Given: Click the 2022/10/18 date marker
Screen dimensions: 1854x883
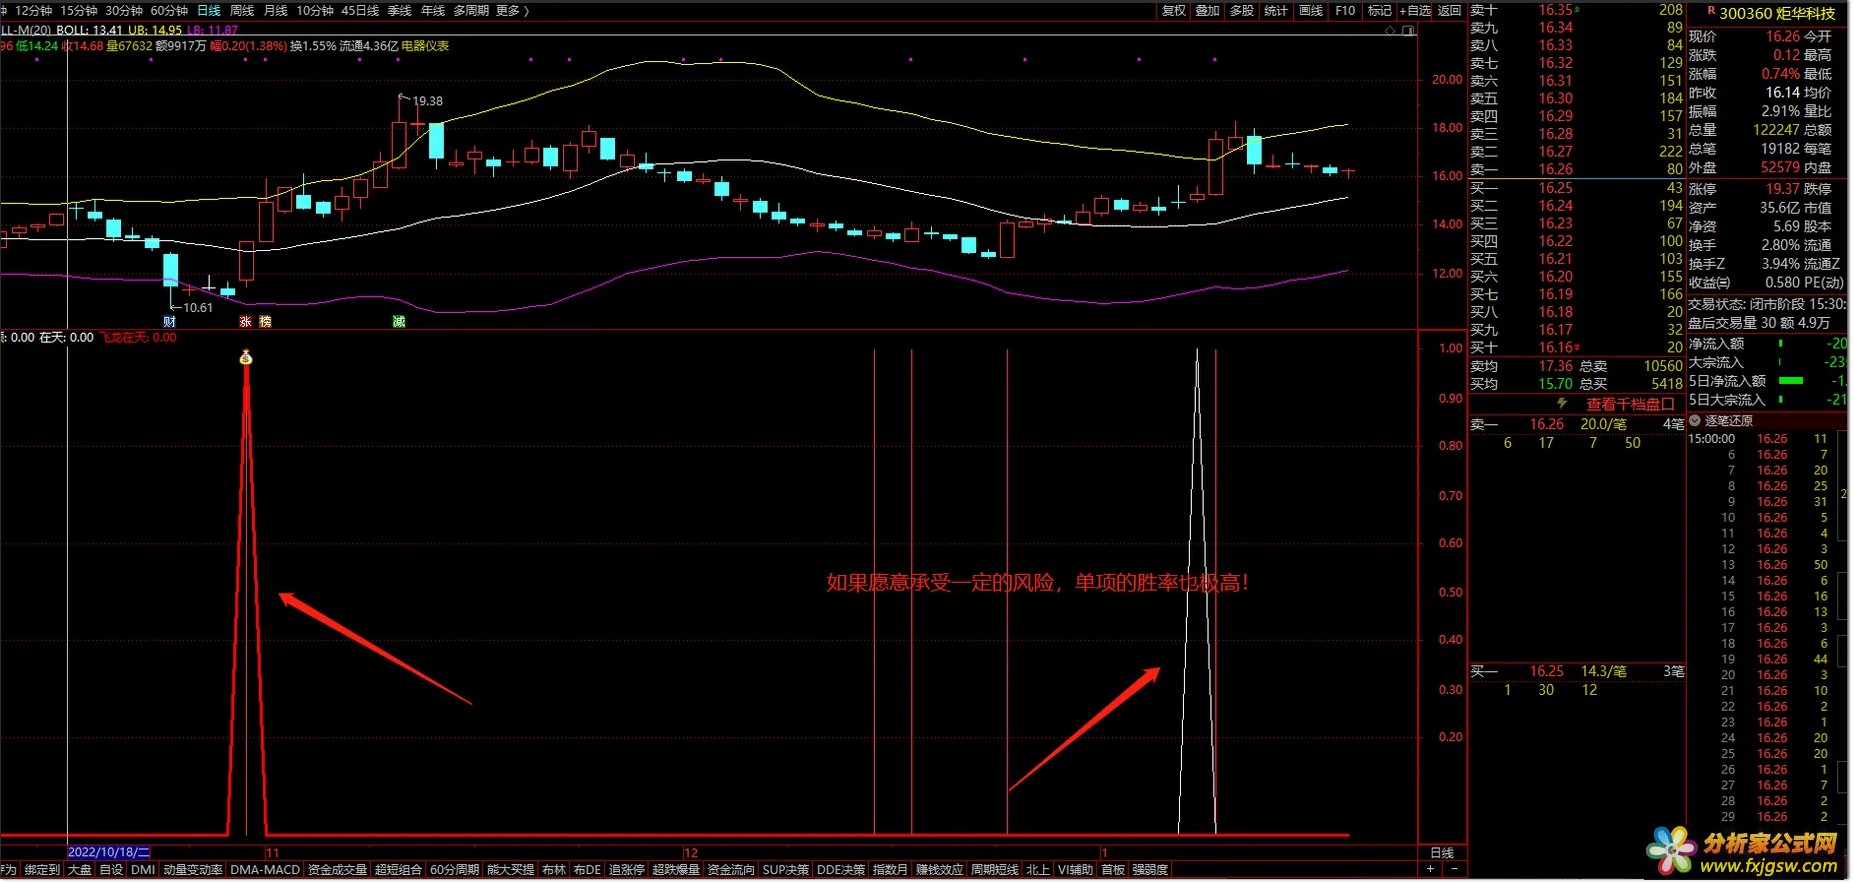Looking at the screenshot, I should 108,853.
